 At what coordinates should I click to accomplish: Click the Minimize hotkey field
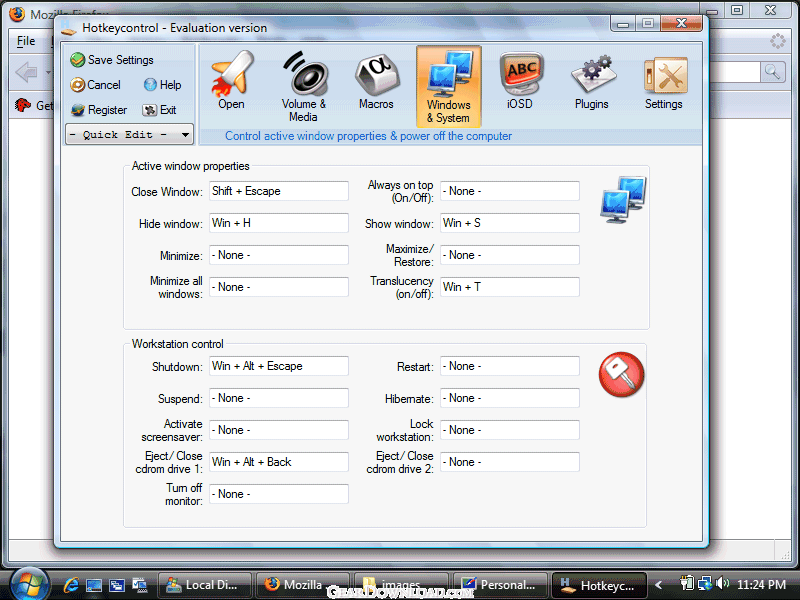click(x=279, y=255)
